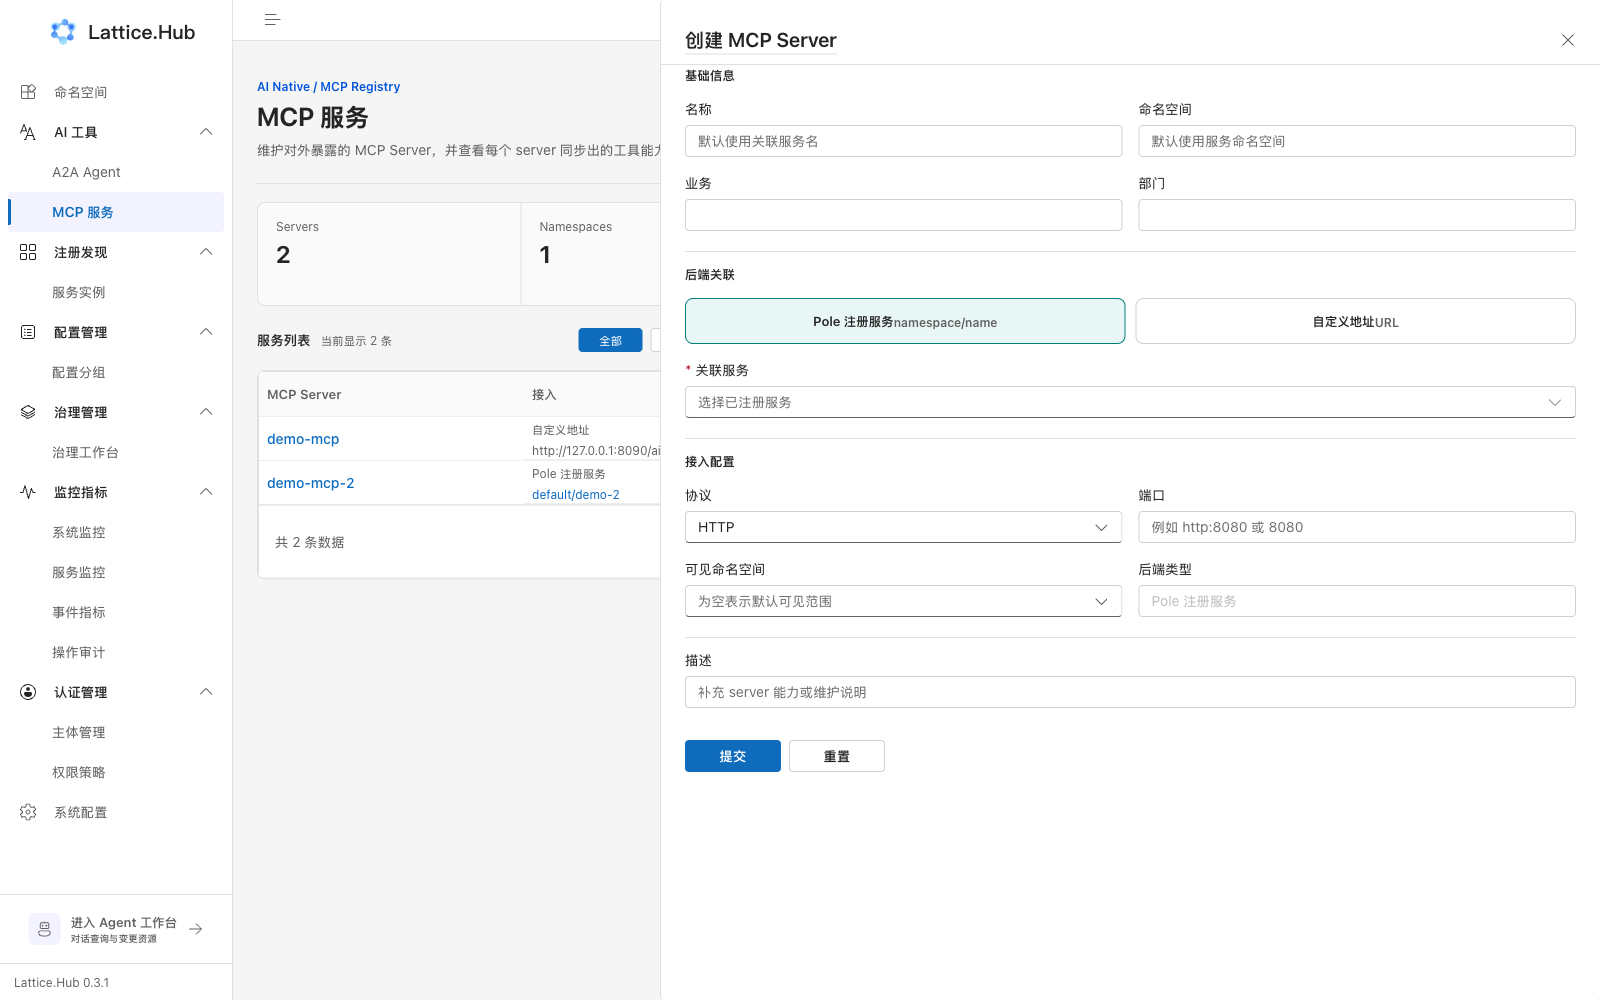The width and height of the screenshot is (1600, 1000).
Task: Click the 命名空间 sidebar icon
Action: point(28,92)
